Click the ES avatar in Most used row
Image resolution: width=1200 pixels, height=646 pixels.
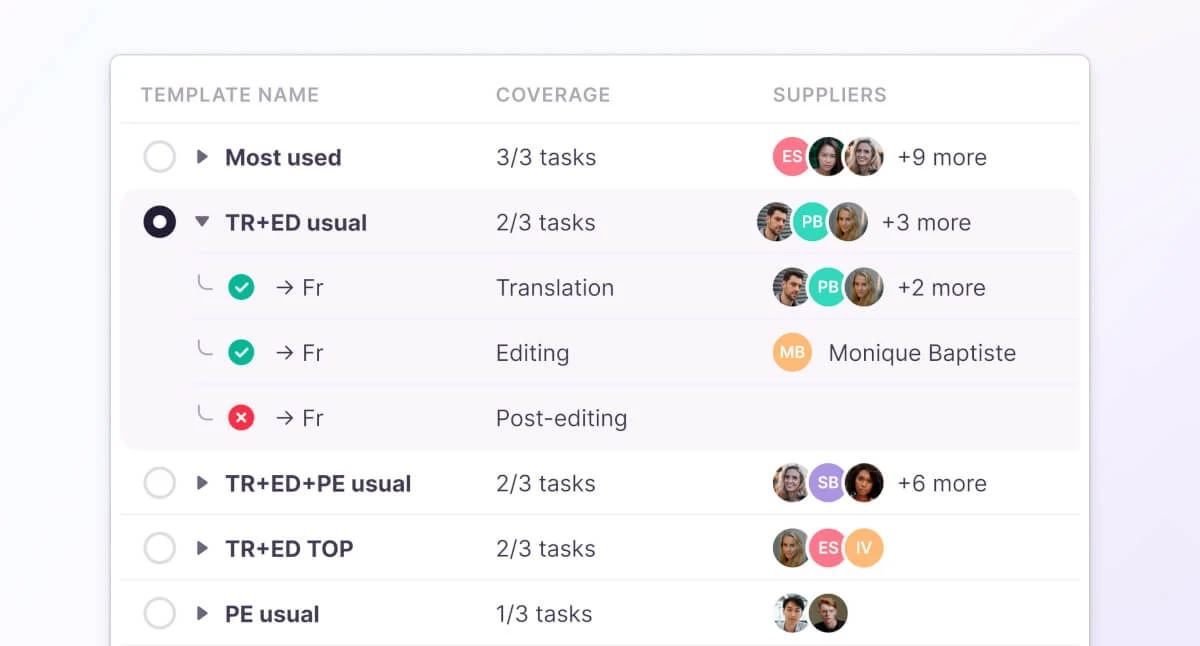click(x=791, y=157)
